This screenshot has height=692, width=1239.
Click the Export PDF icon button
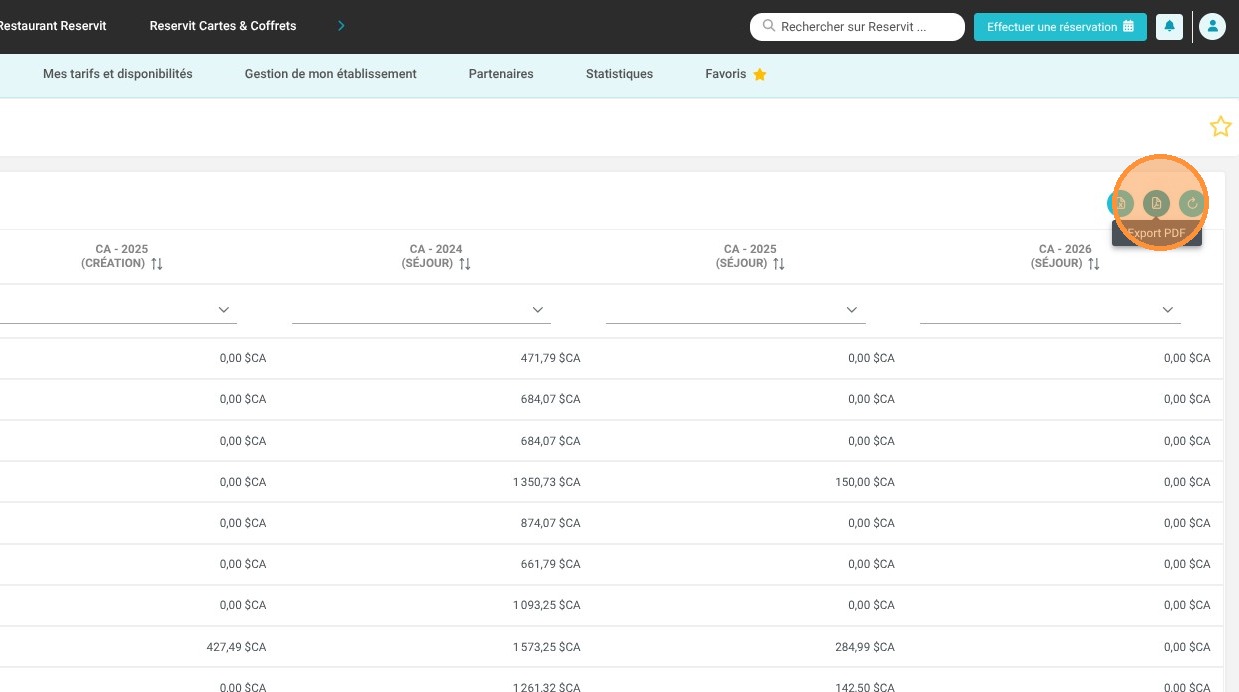pos(1156,204)
